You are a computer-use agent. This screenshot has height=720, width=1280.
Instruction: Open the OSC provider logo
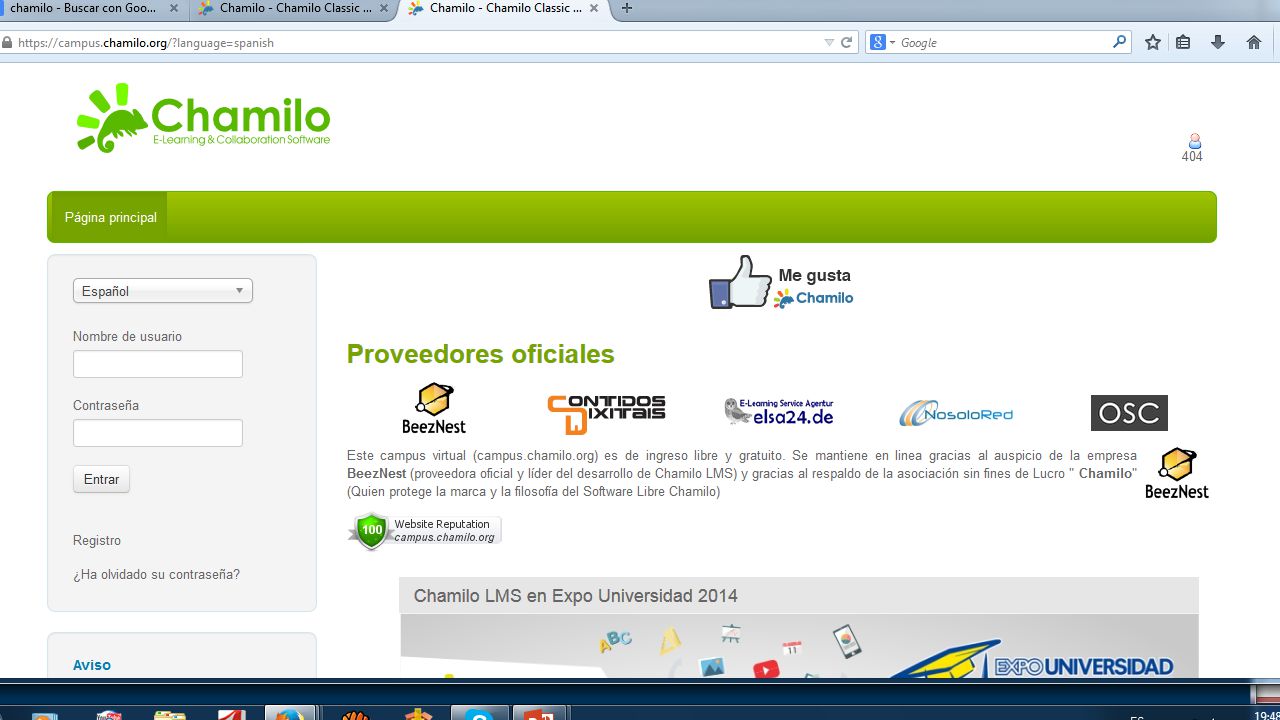(x=1129, y=413)
